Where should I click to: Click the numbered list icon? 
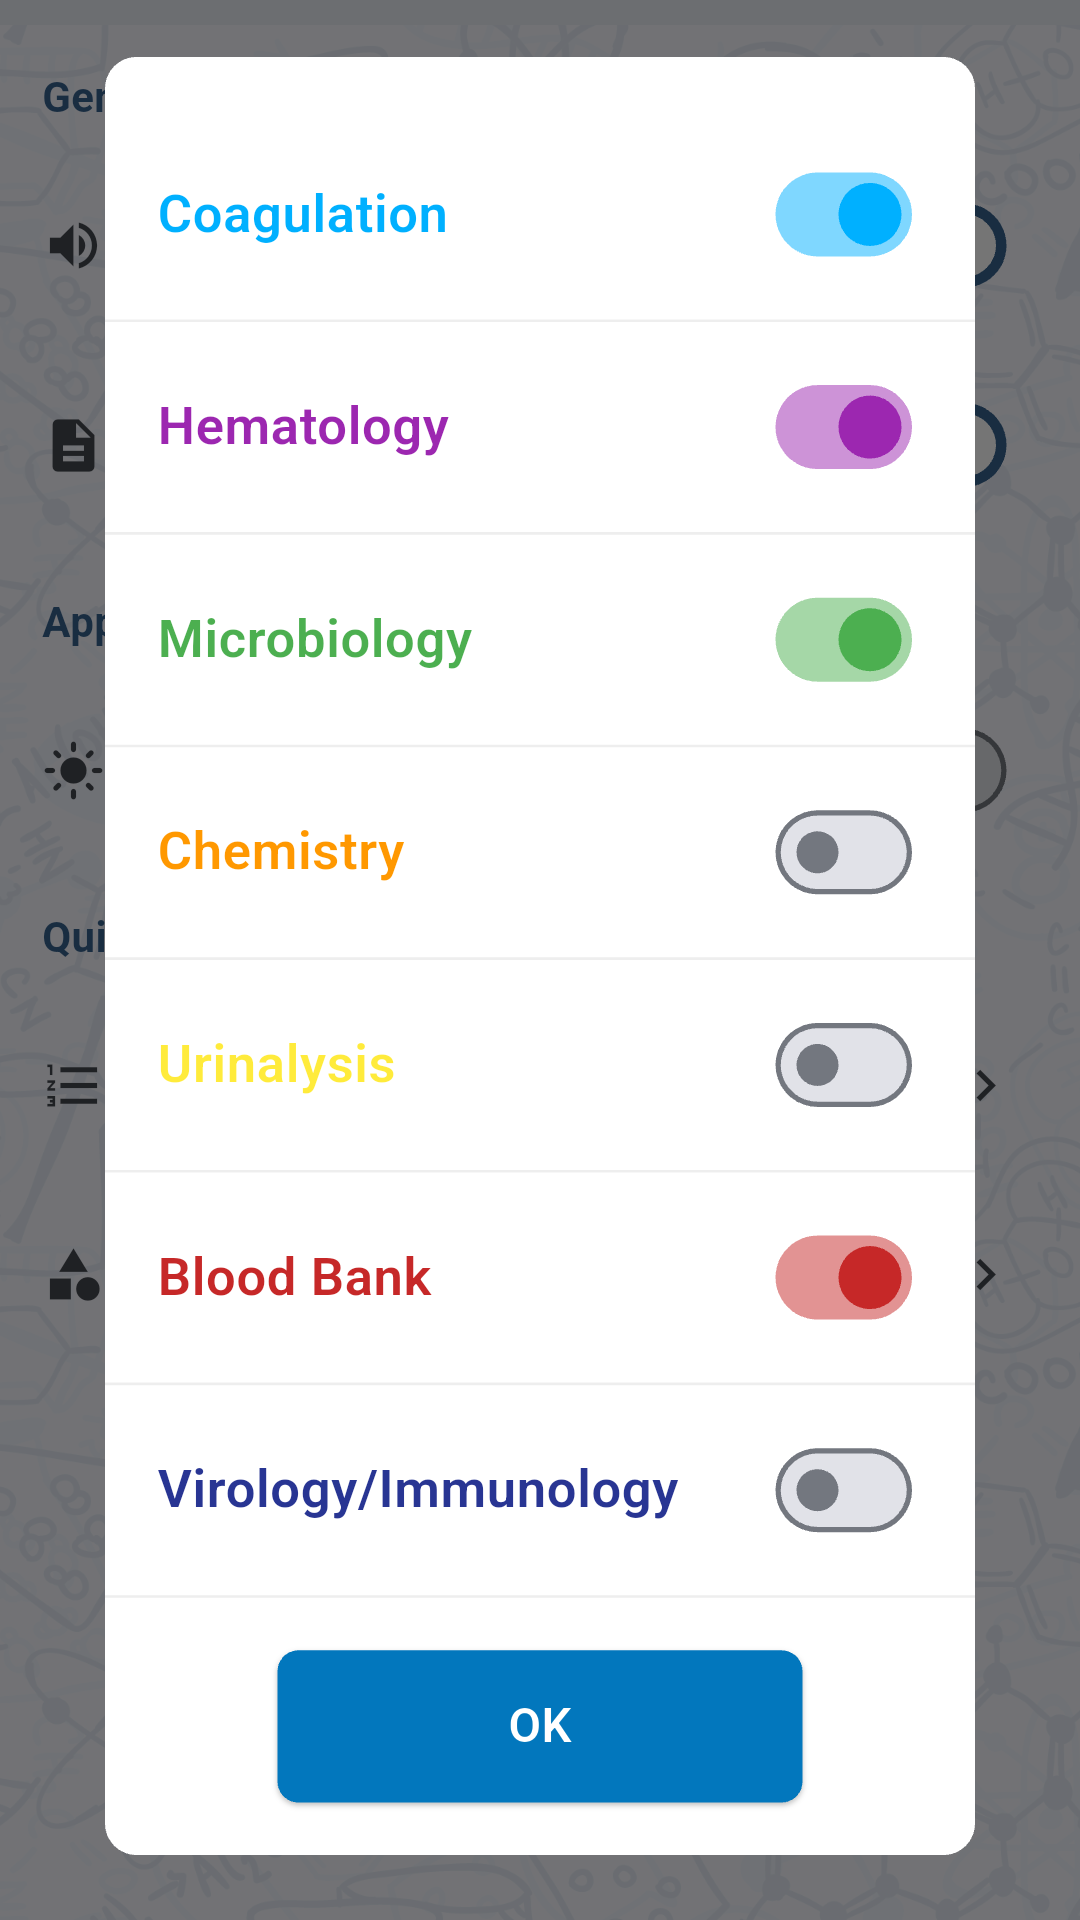pyautogui.click(x=72, y=1085)
